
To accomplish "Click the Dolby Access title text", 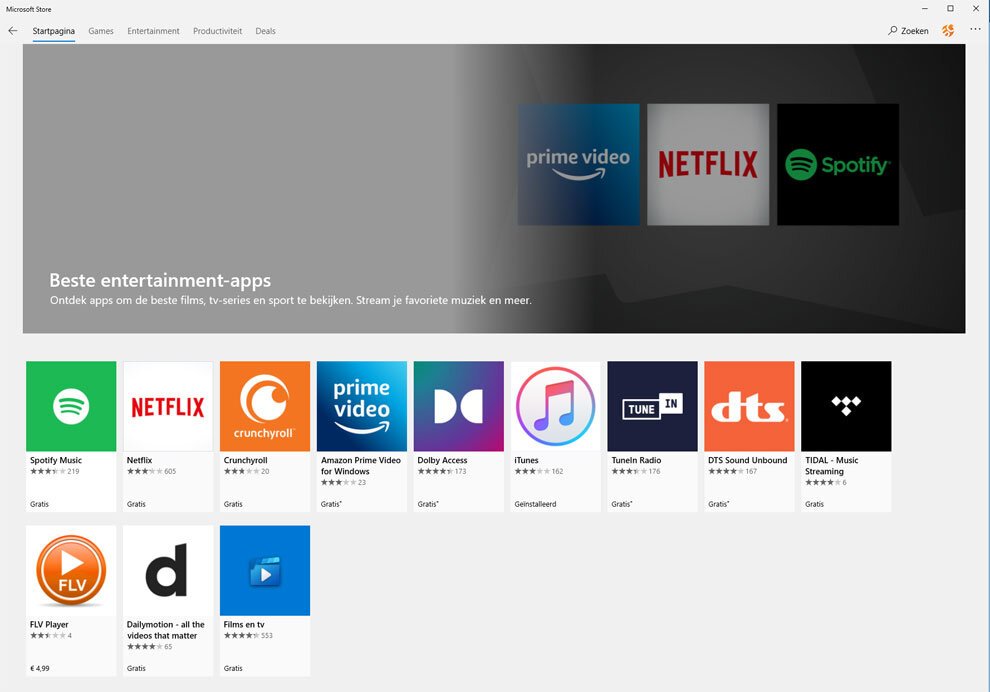I will pyautogui.click(x=443, y=460).
